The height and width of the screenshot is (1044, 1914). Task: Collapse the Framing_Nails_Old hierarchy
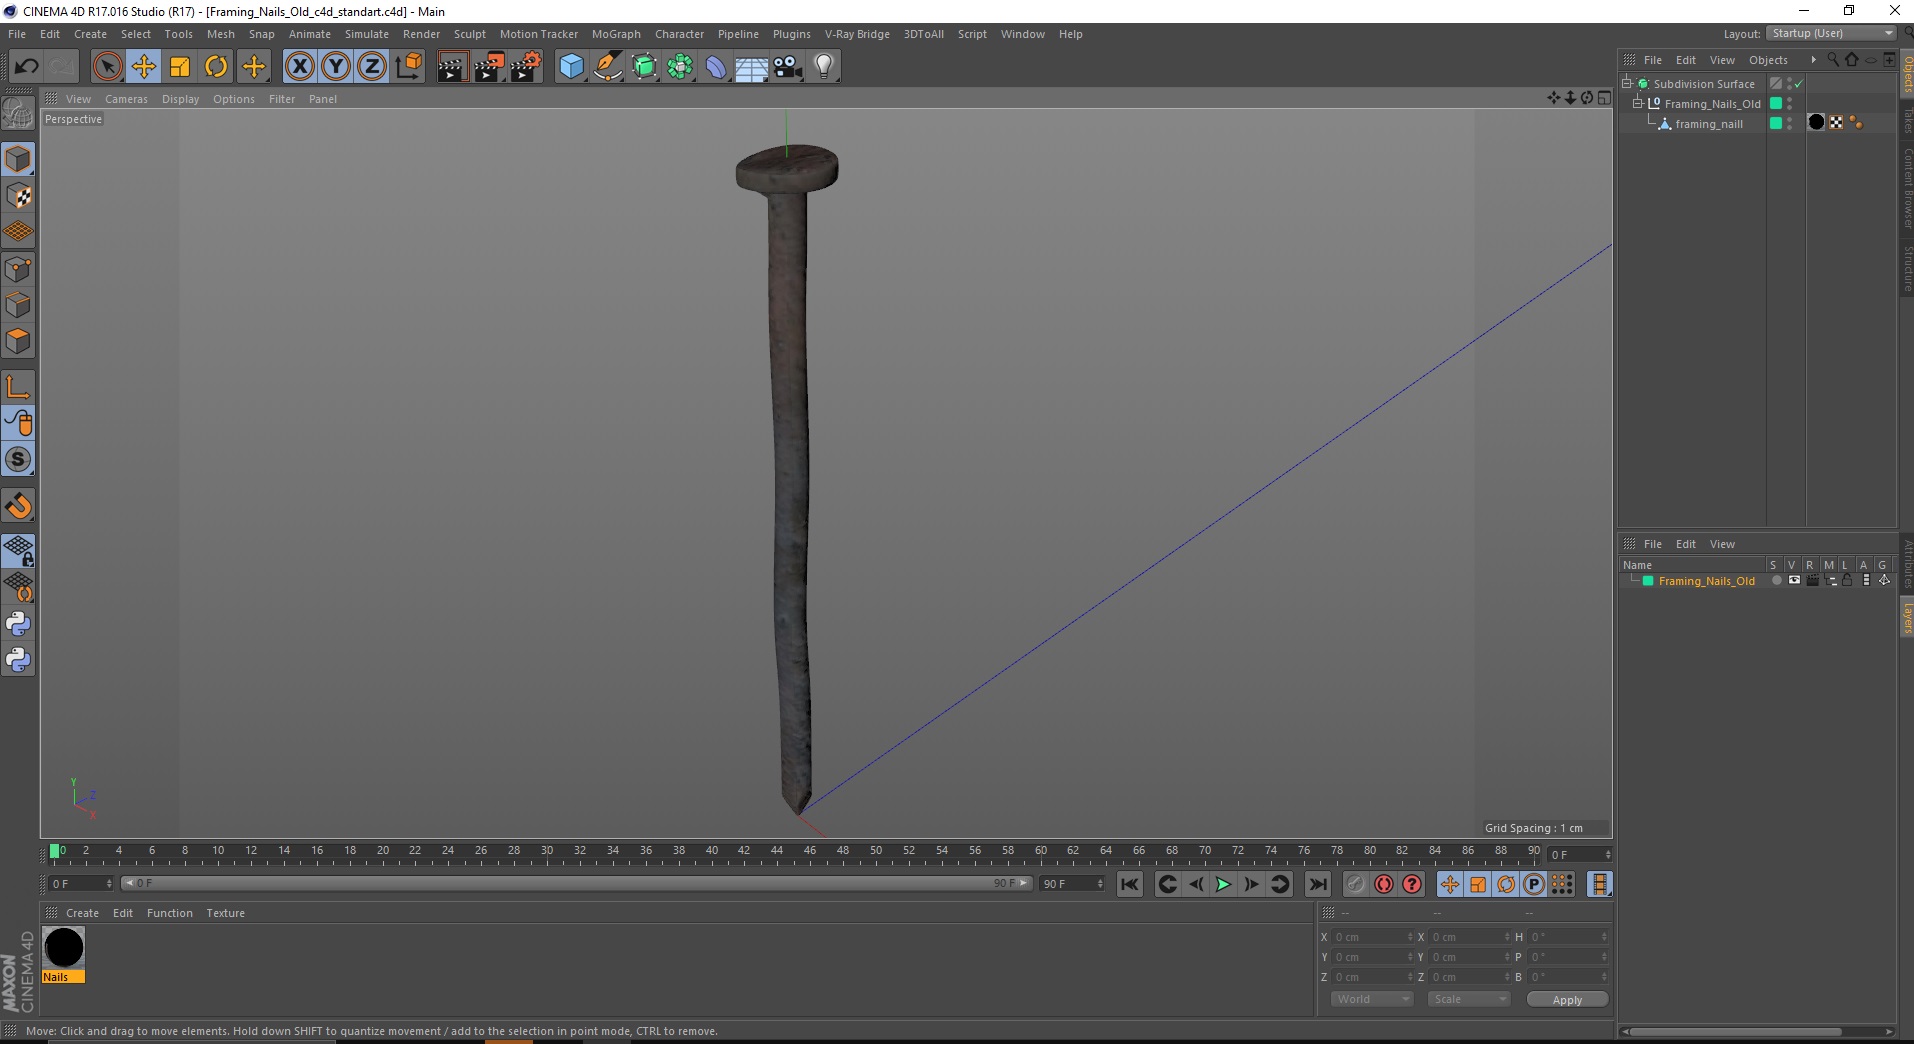pos(1638,103)
